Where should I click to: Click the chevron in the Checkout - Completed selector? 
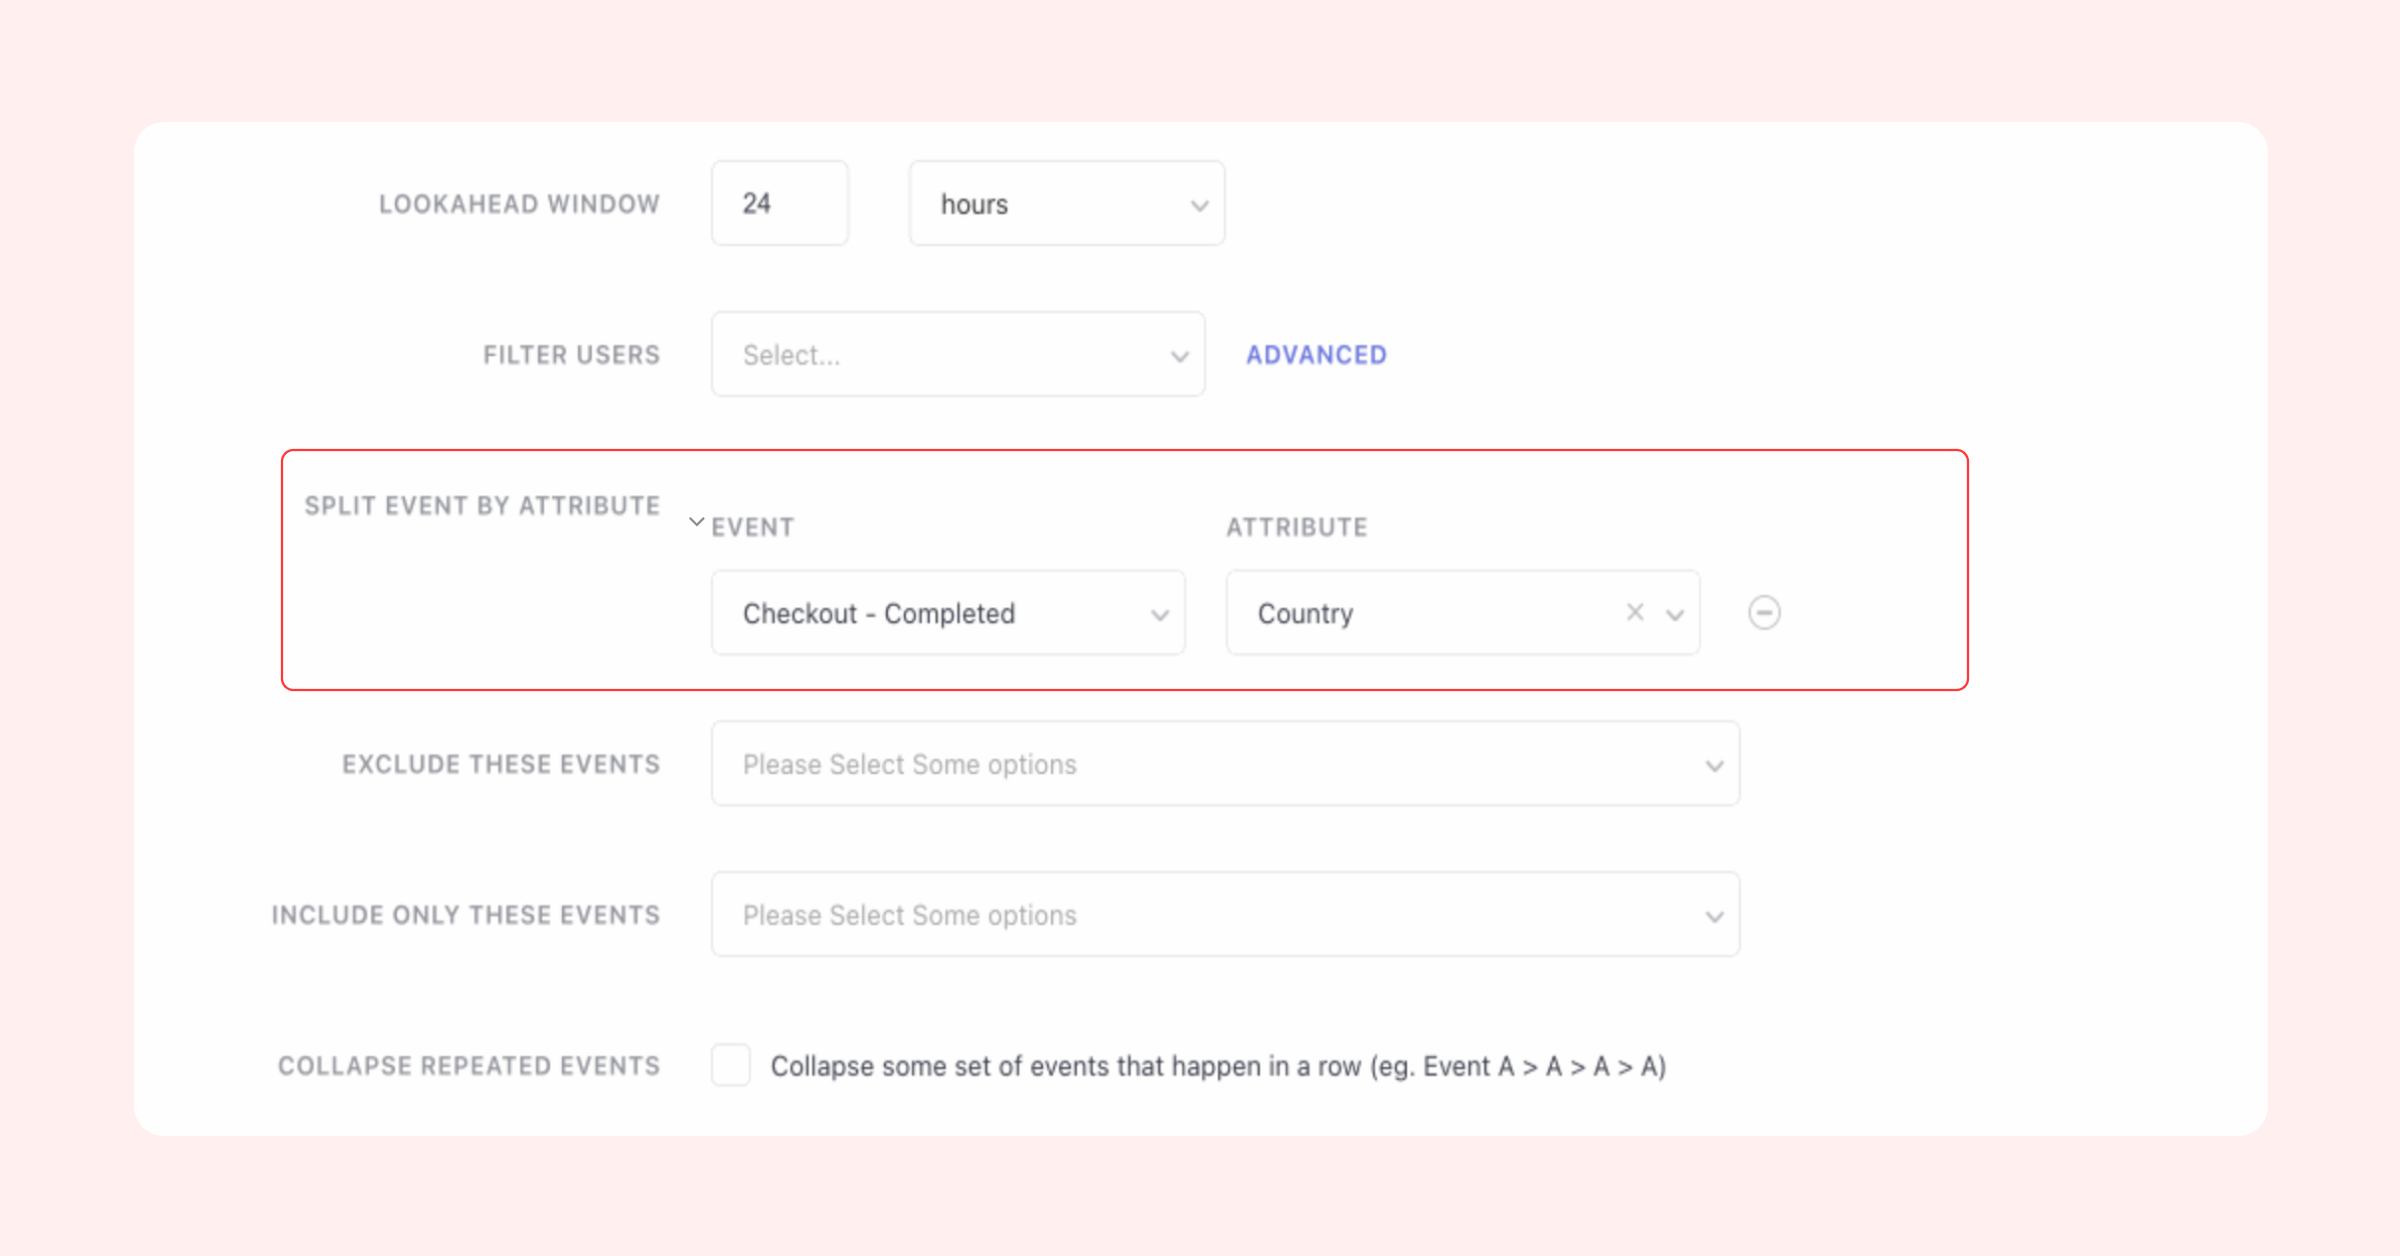coord(1160,615)
